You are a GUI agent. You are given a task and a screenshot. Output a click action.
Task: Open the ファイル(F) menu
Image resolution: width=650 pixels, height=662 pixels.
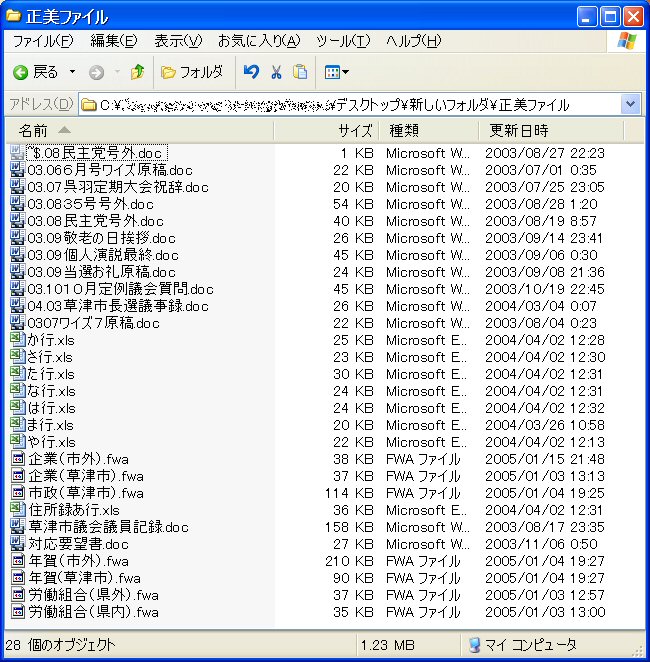pyautogui.click(x=42, y=41)
